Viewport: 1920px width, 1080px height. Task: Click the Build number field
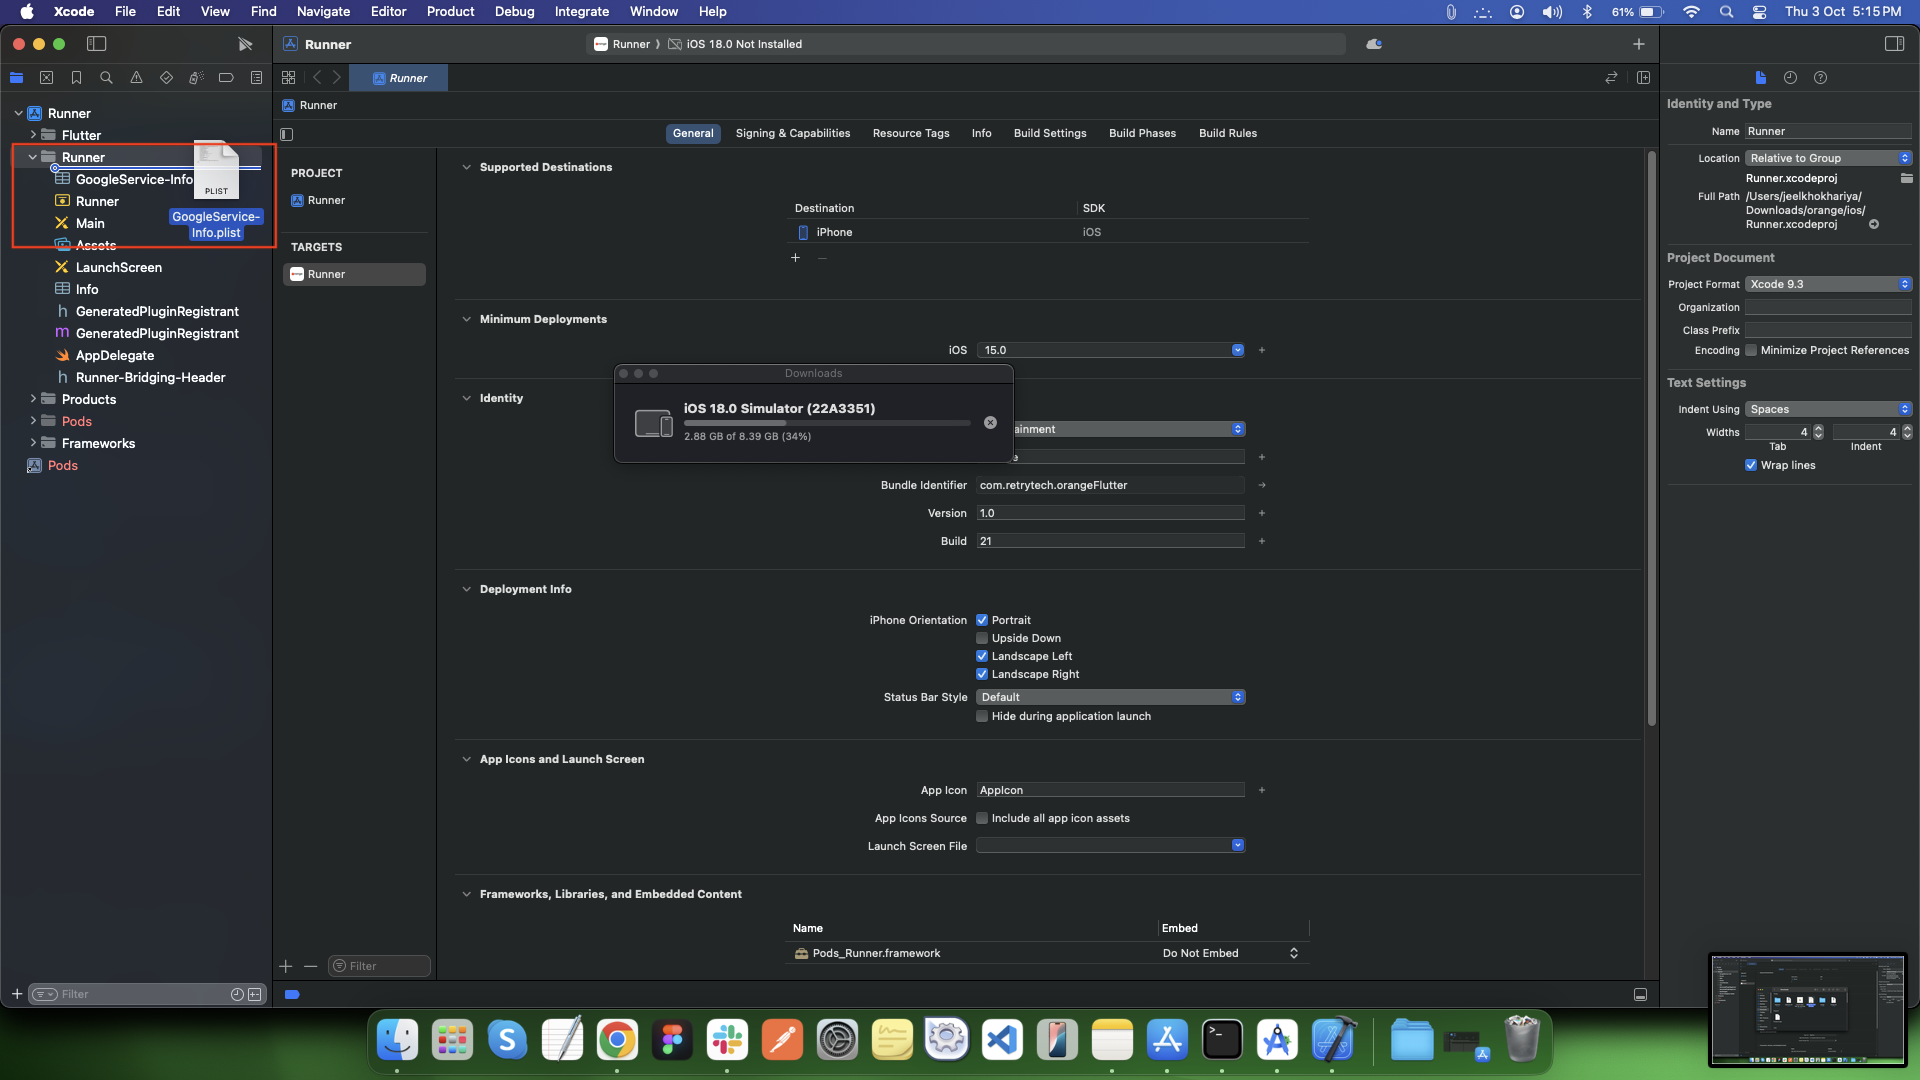tap(1110, 541)
